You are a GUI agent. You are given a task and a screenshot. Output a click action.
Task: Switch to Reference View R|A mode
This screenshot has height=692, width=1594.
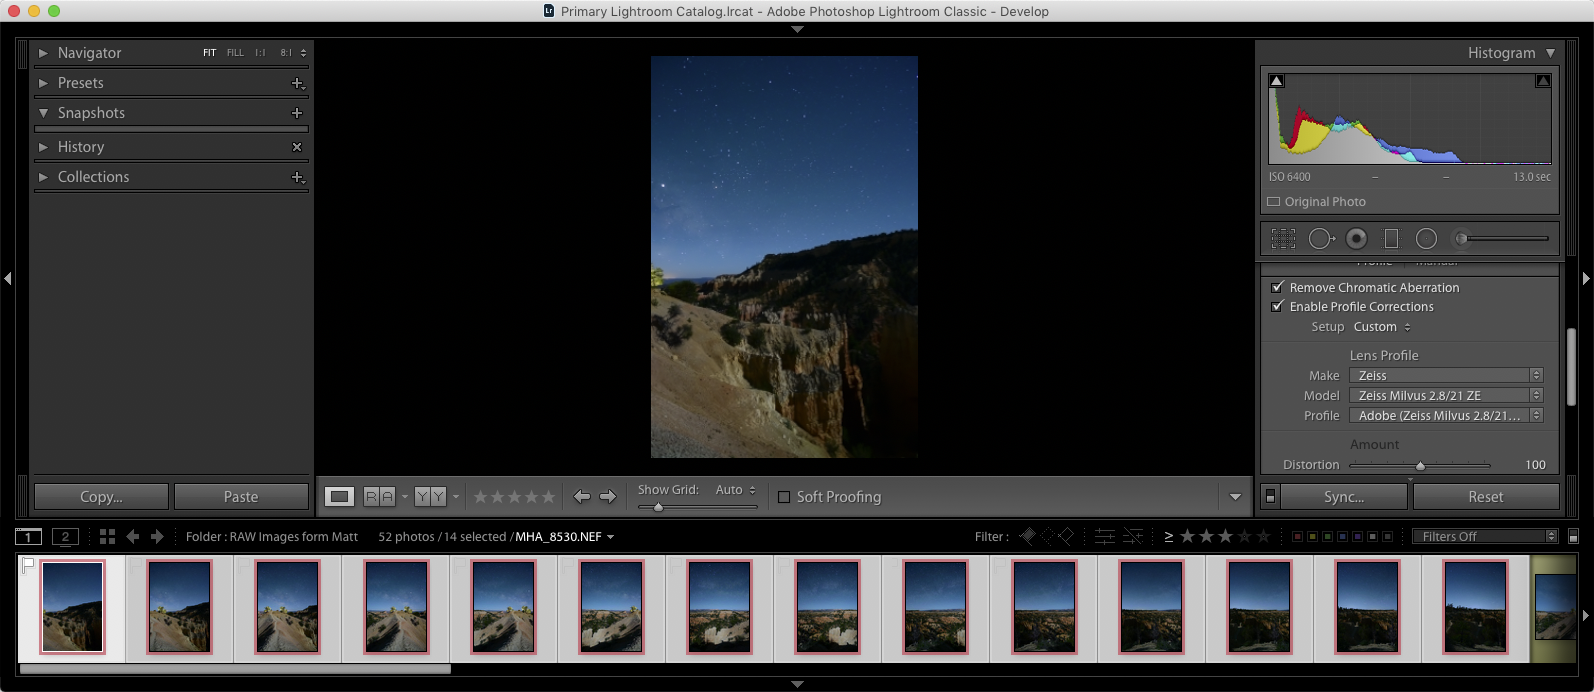point(379,496)
